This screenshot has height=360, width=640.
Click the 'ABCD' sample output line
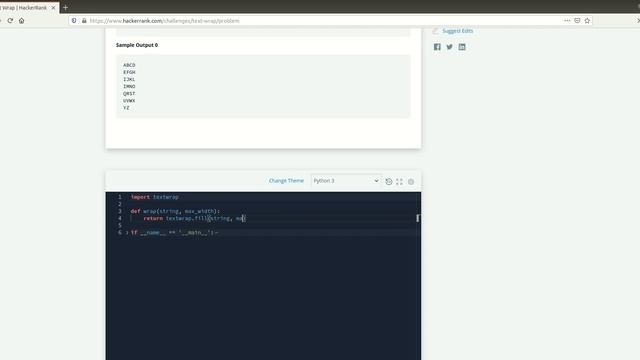click(129, 65)
